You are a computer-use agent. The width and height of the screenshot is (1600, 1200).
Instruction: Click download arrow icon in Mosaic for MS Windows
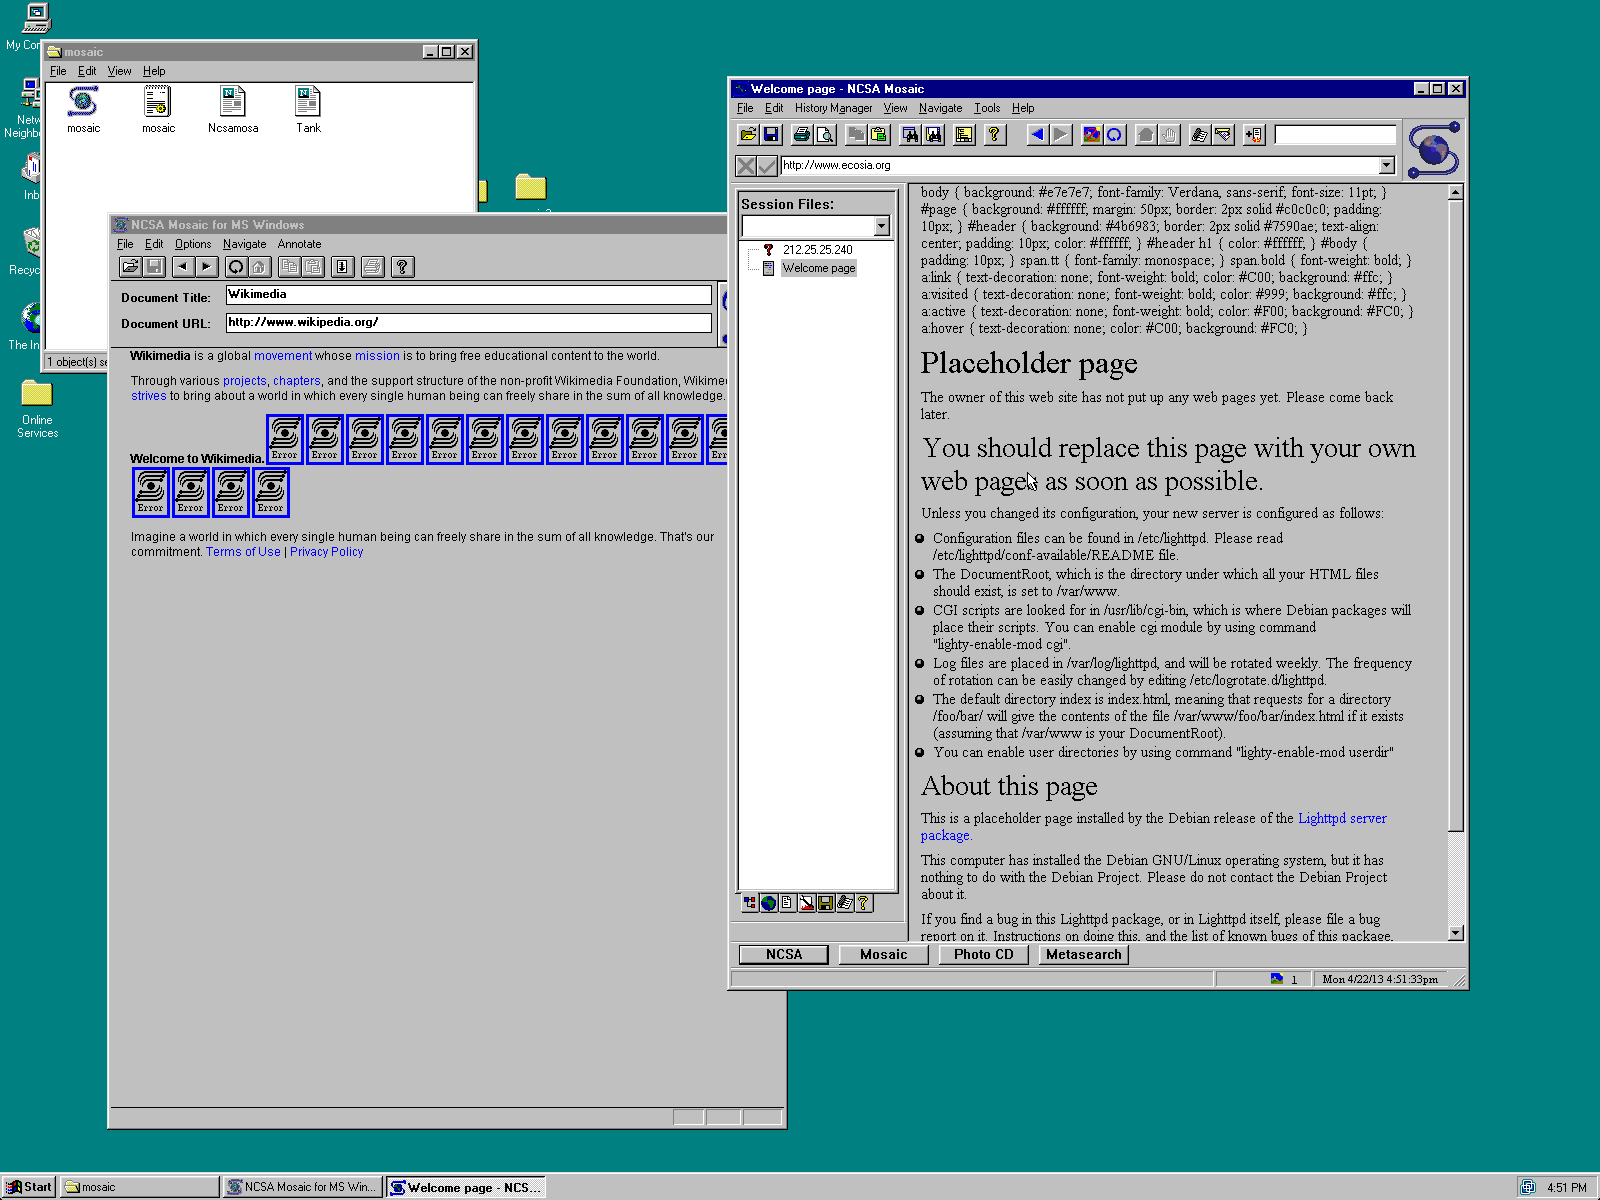342,266
